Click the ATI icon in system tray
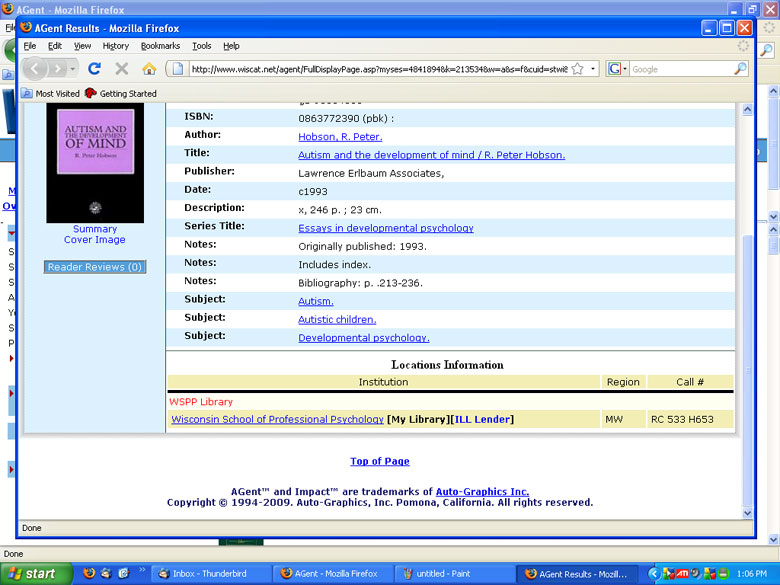Viewport: 780px width, 585px height. coord(682,574)
